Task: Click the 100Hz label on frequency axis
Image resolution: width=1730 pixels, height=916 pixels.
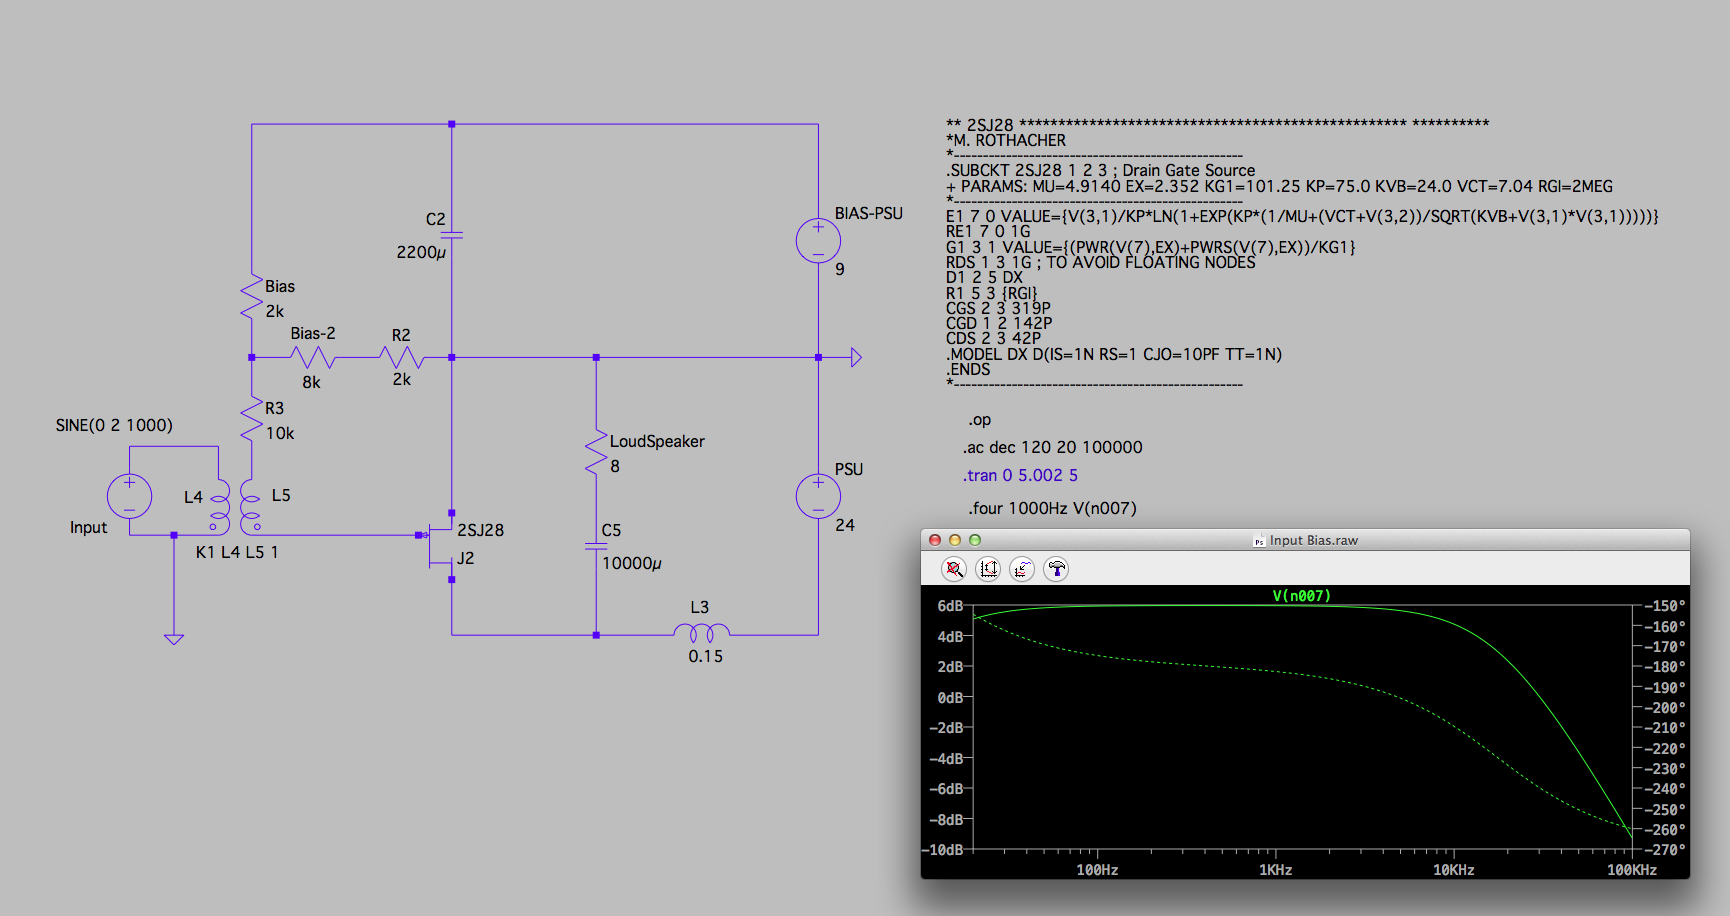Action: click(1097, 870)
